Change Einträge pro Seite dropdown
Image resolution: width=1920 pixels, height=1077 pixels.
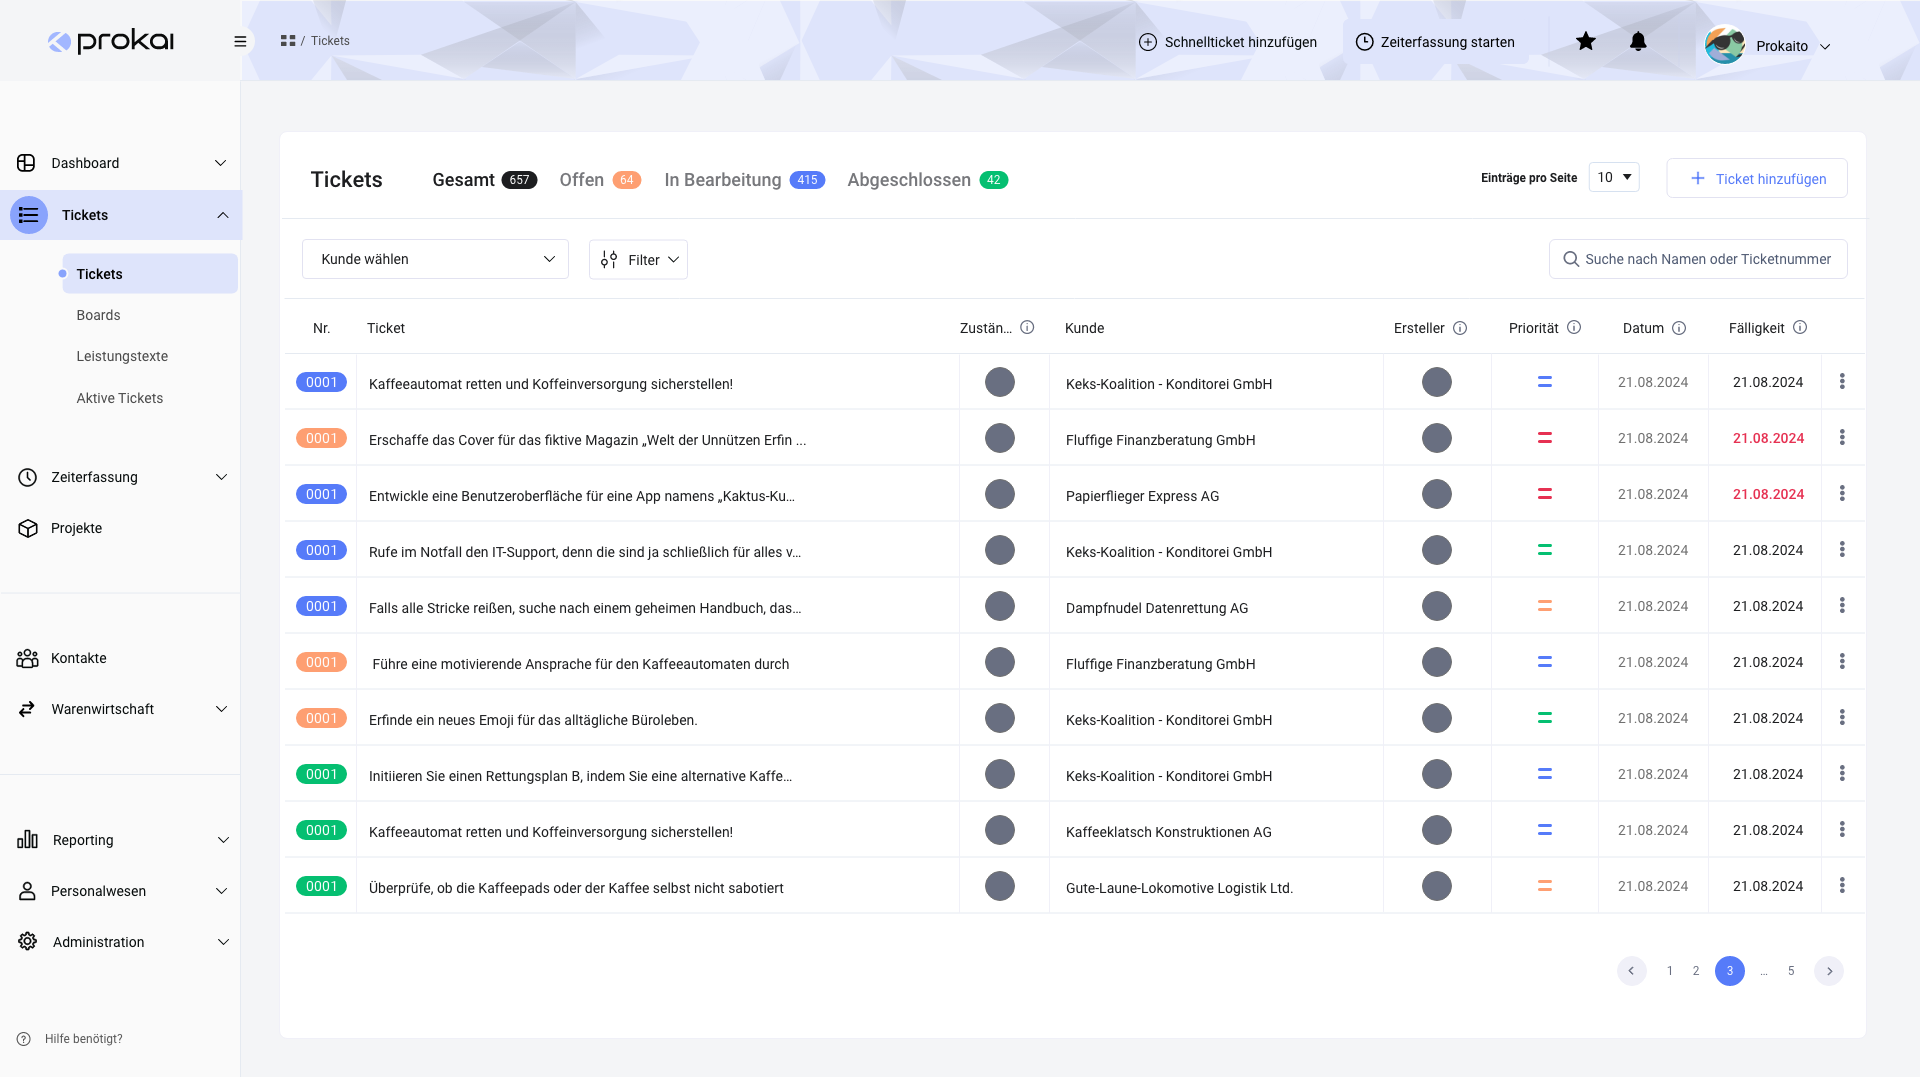(x=1613, y=177)
